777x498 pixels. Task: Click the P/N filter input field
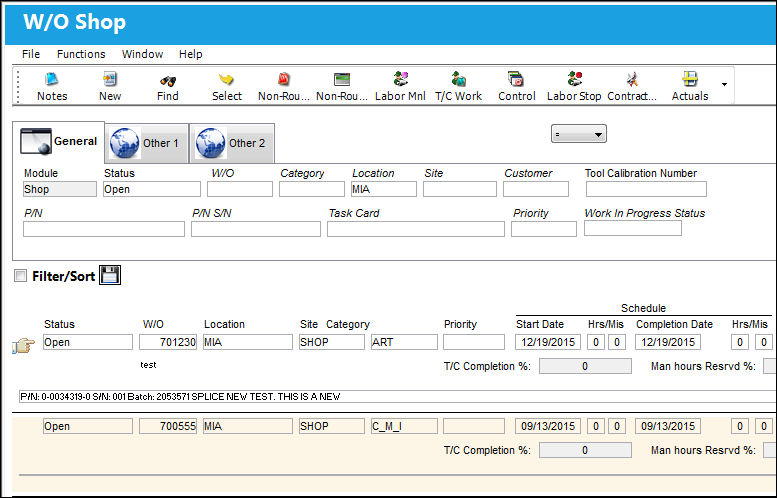(104, 229)
